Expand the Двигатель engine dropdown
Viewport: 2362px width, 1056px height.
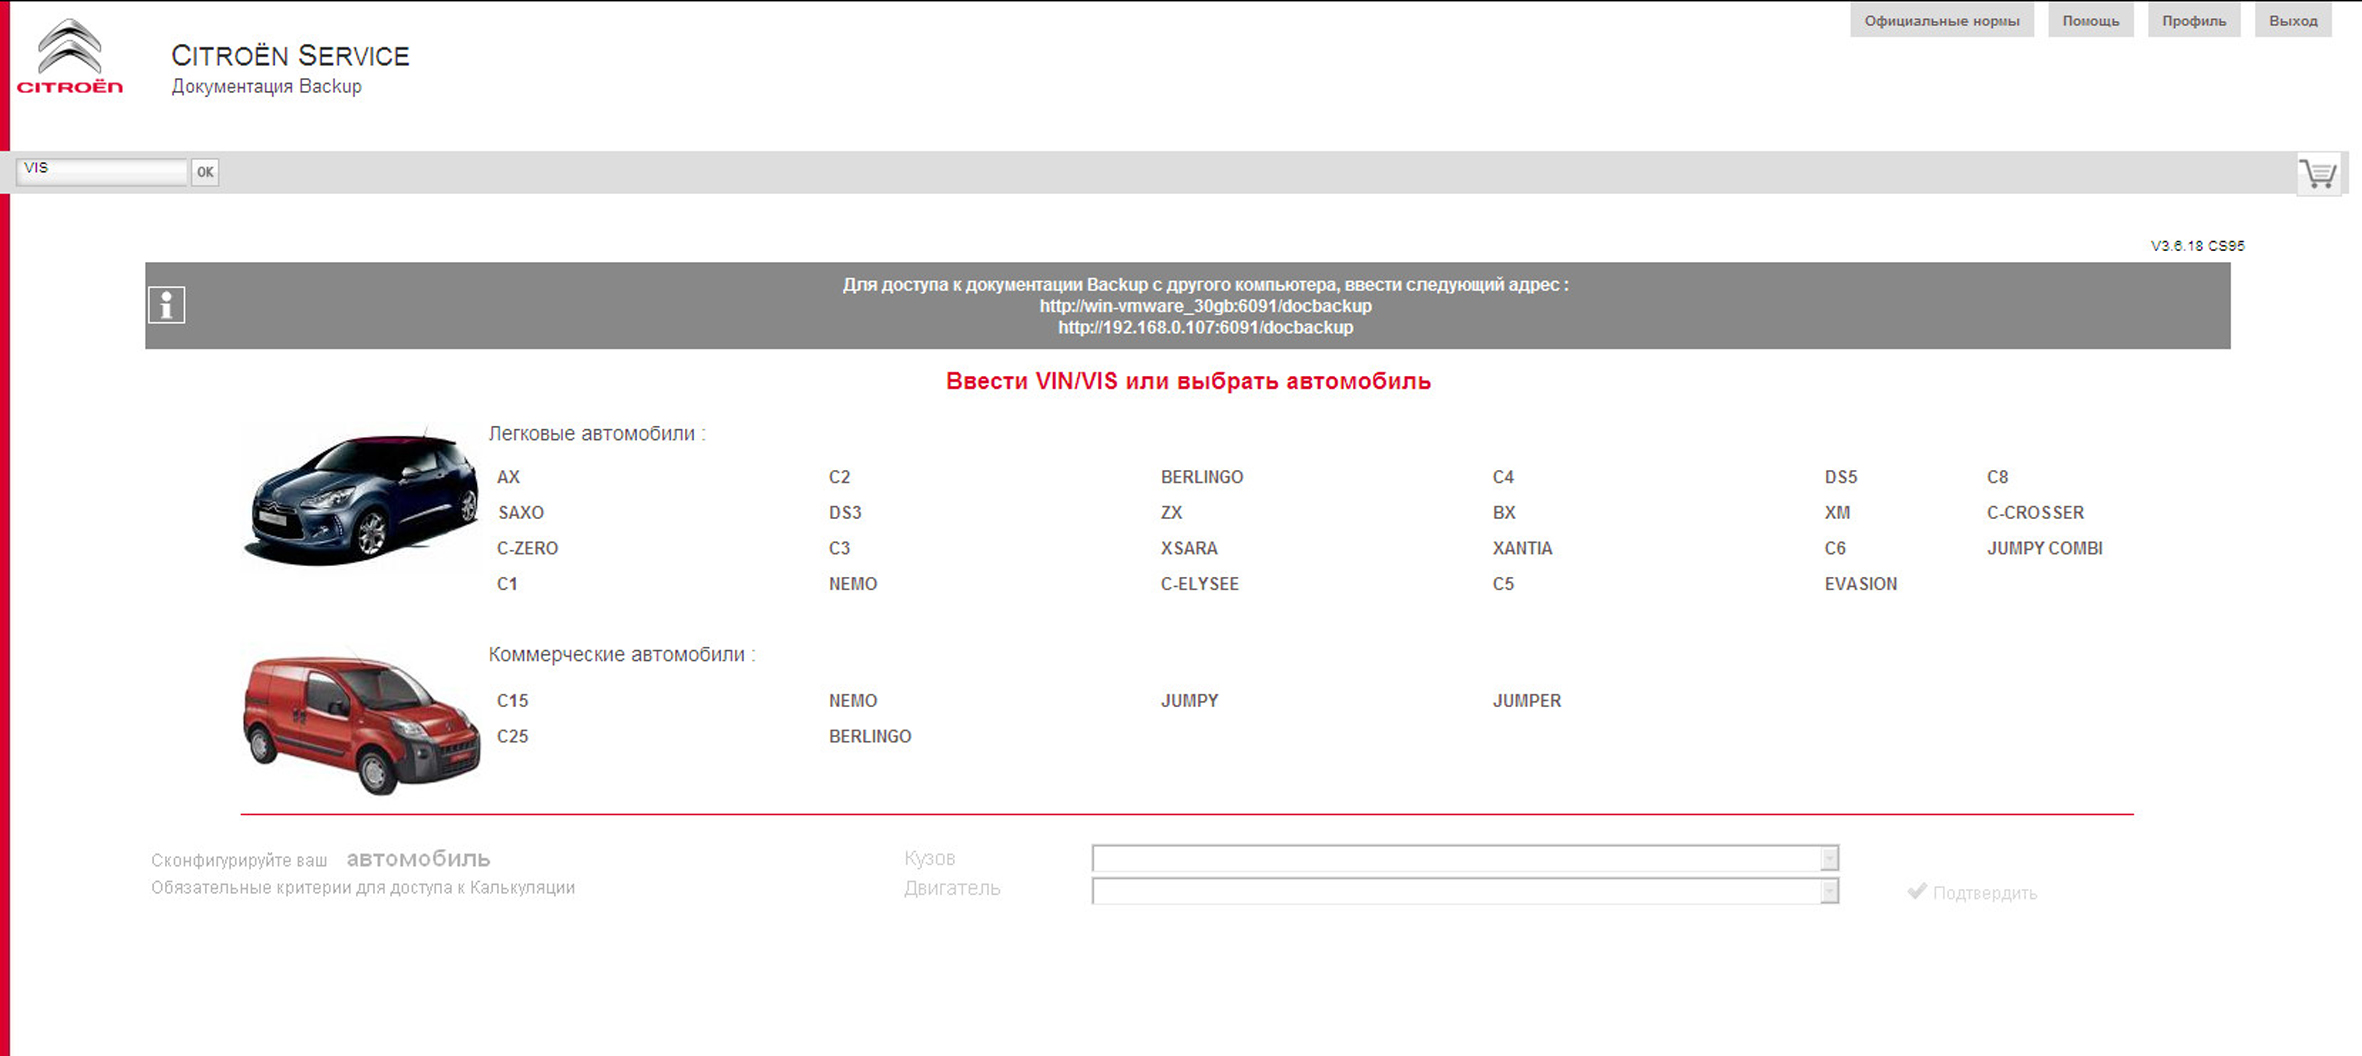(1465, 890)
